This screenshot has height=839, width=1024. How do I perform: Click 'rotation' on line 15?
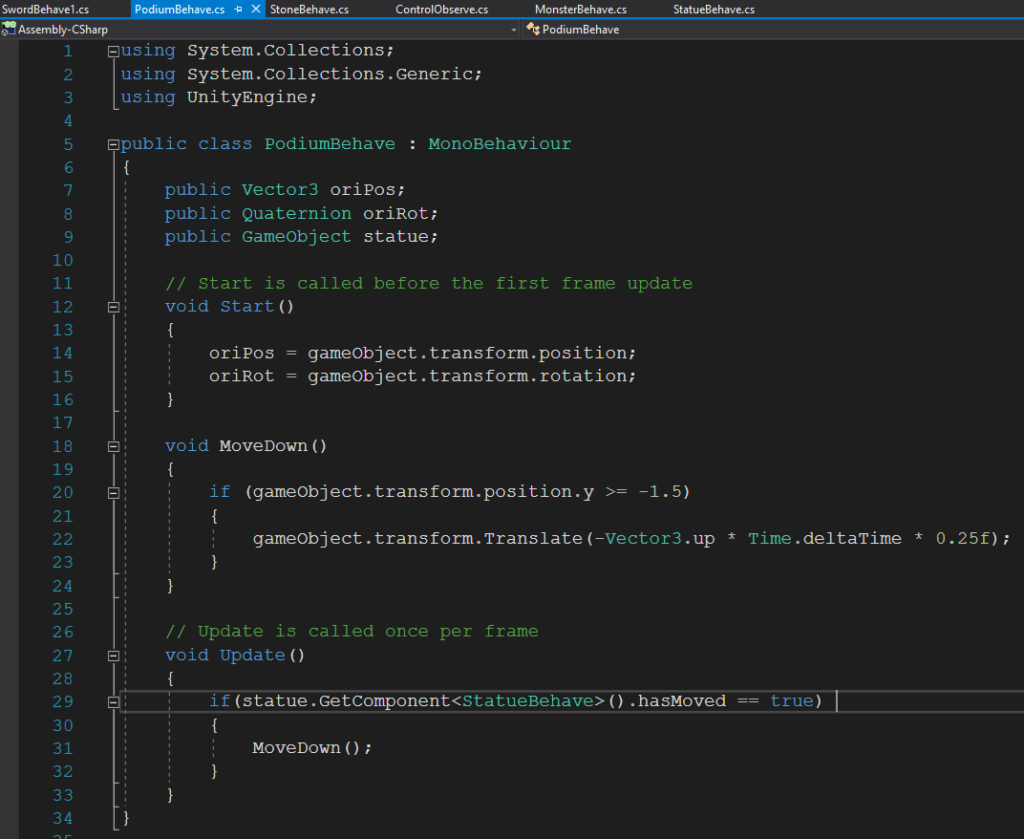point(583,376)
